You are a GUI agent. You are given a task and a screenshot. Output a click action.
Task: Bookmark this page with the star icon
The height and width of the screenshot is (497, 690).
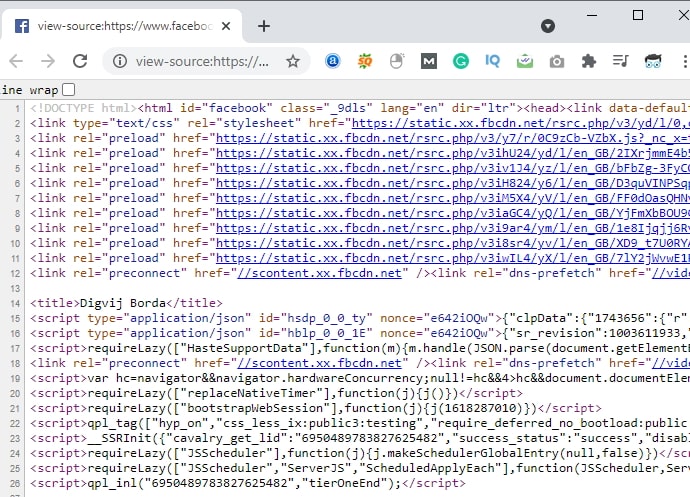pyautogui.click(x=293, y=61)
